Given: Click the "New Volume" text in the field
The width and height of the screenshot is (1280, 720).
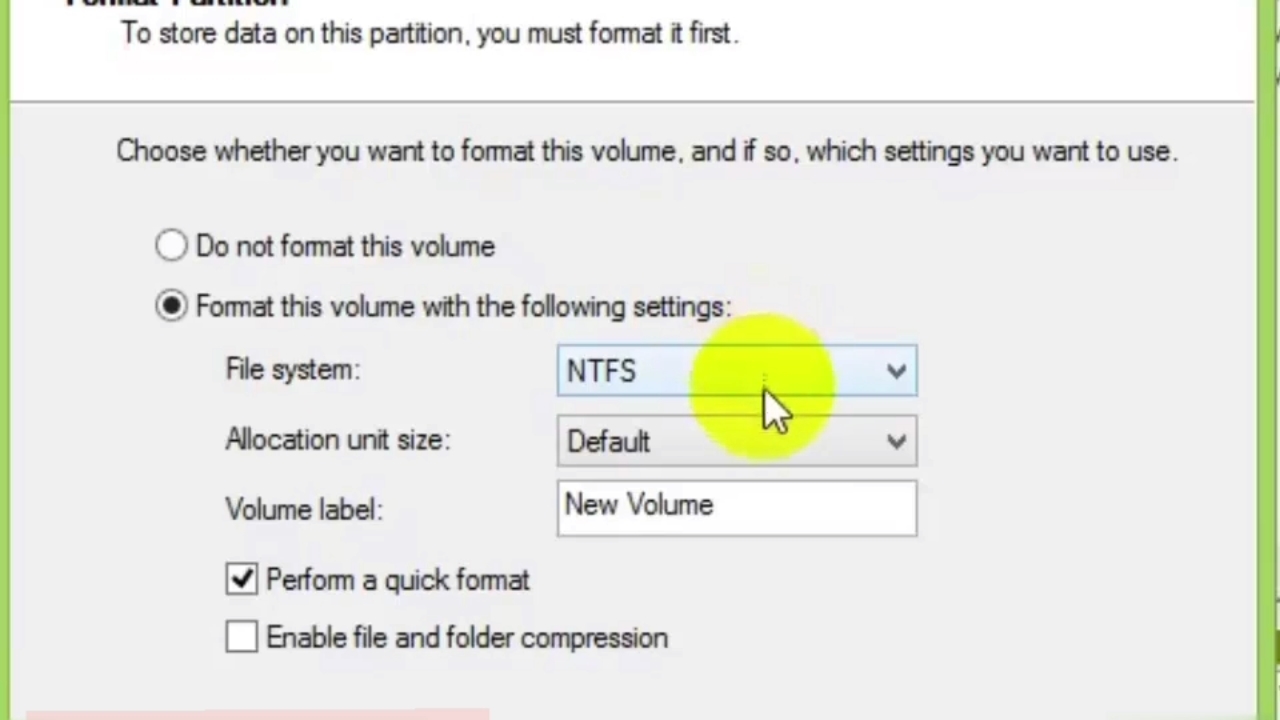Looking at the screenshot, I should (639, 506).
